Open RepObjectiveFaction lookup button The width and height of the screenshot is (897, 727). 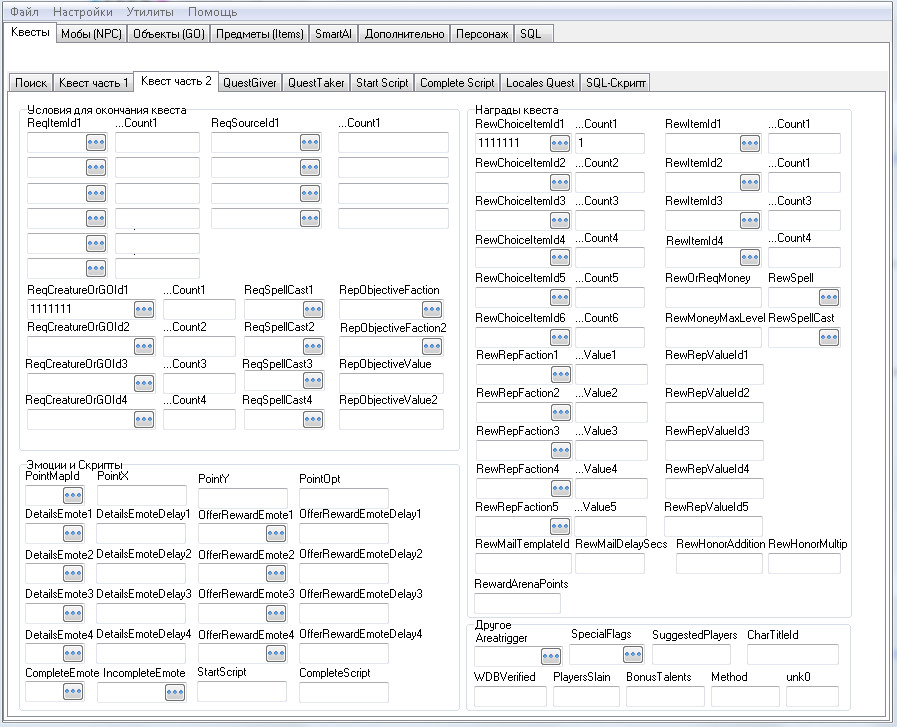pos(432,310)
